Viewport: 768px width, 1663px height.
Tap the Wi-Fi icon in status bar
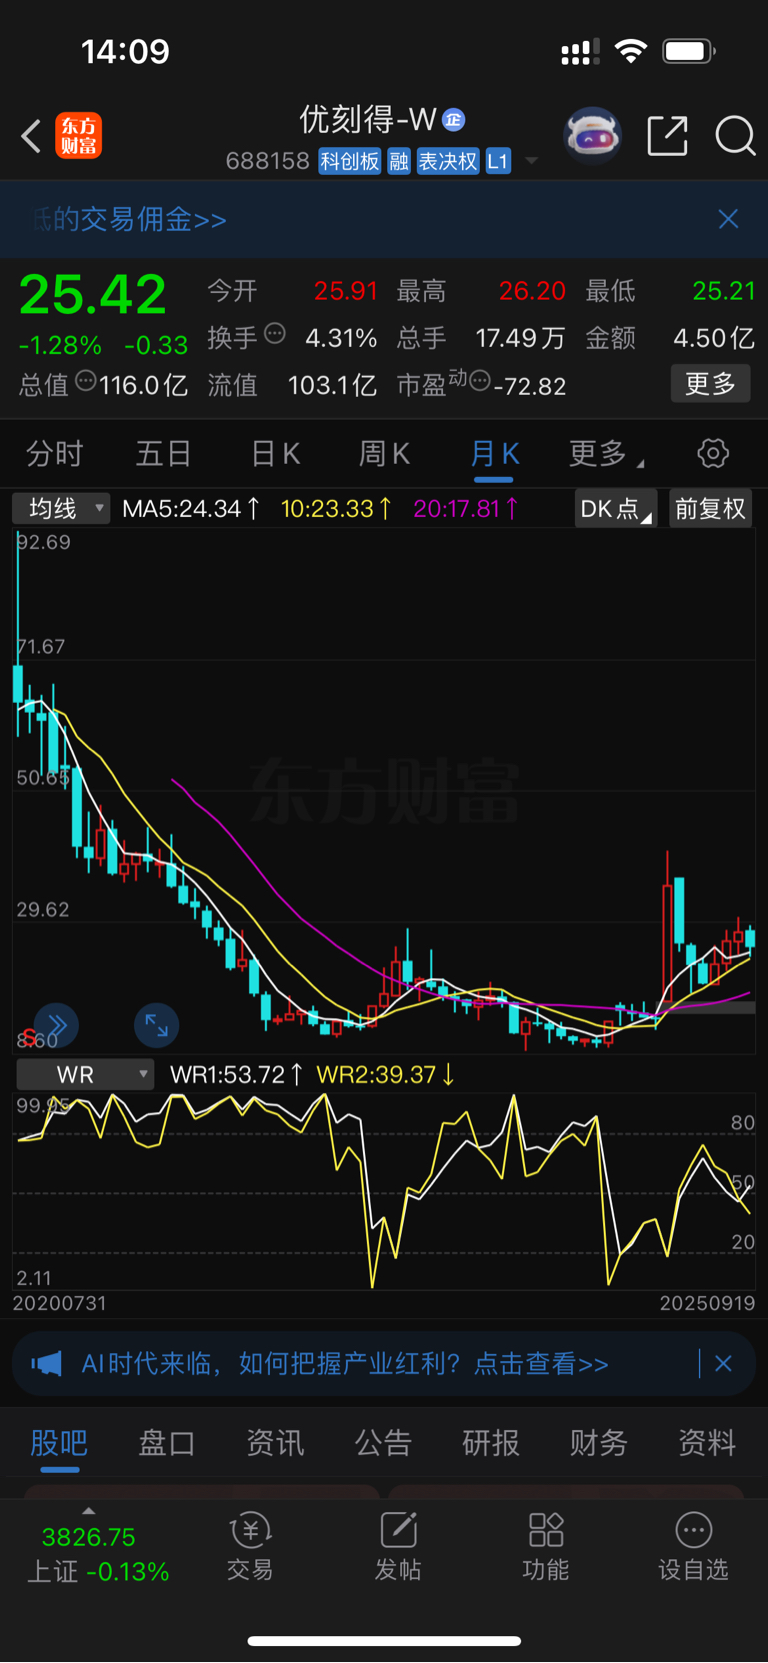point(630,51)
